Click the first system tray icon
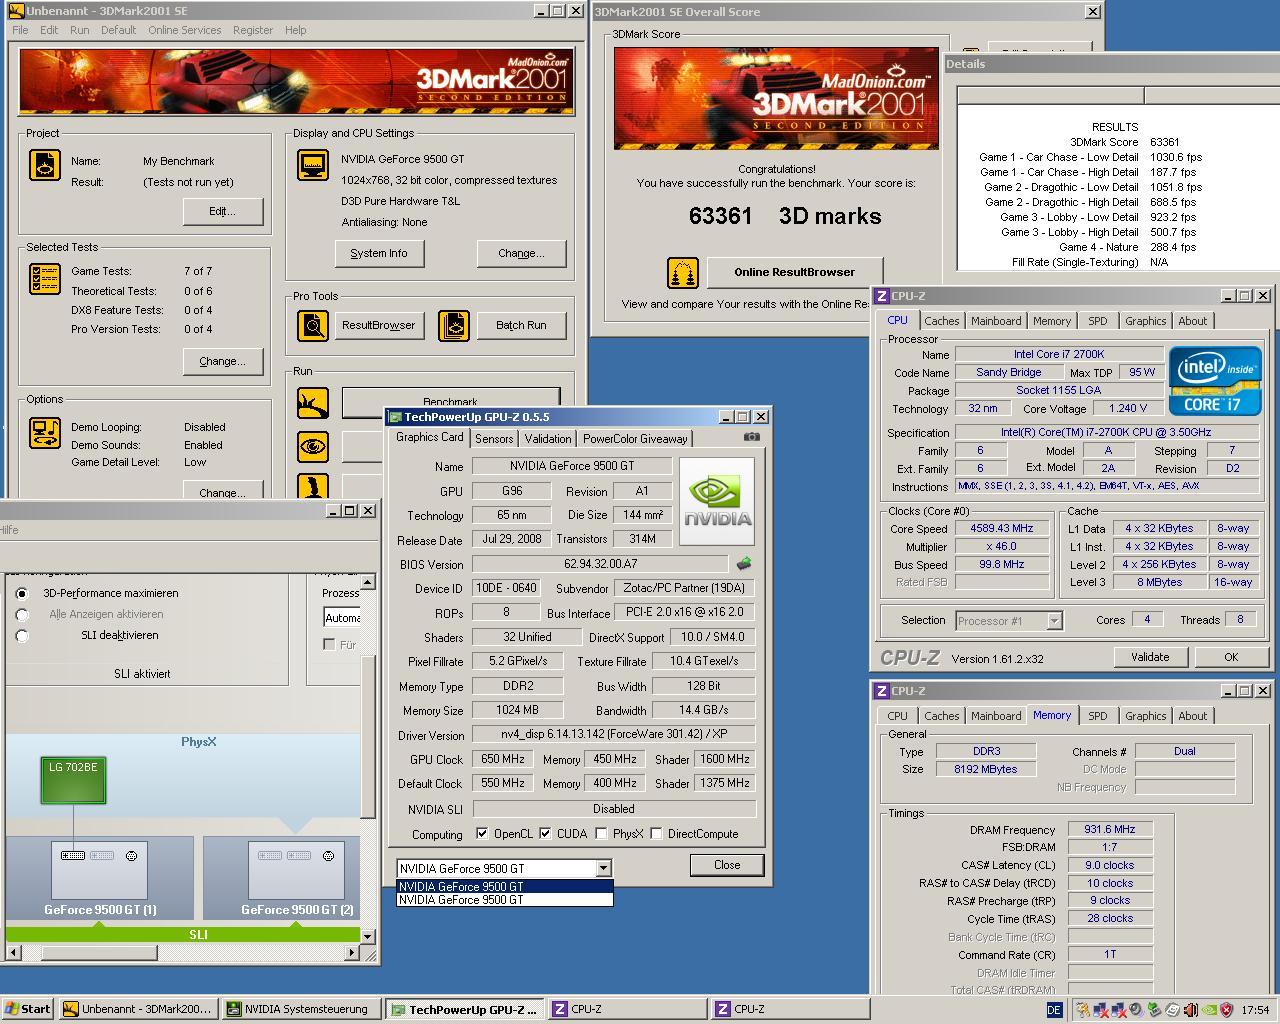1280x1024 pixels. coord(1083,1010)
